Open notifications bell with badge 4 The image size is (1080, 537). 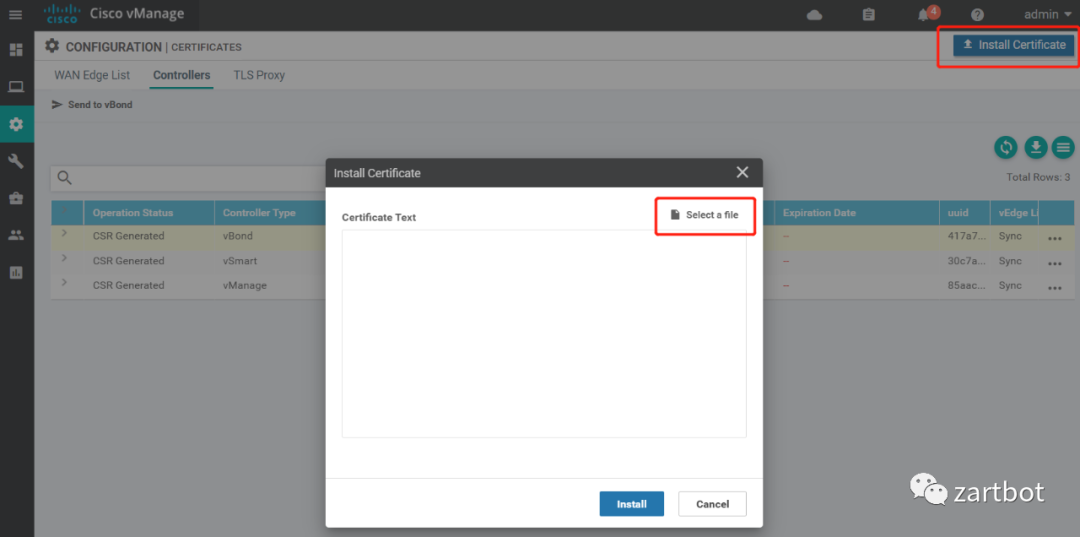pyautogui.click(x=927, y=14)
